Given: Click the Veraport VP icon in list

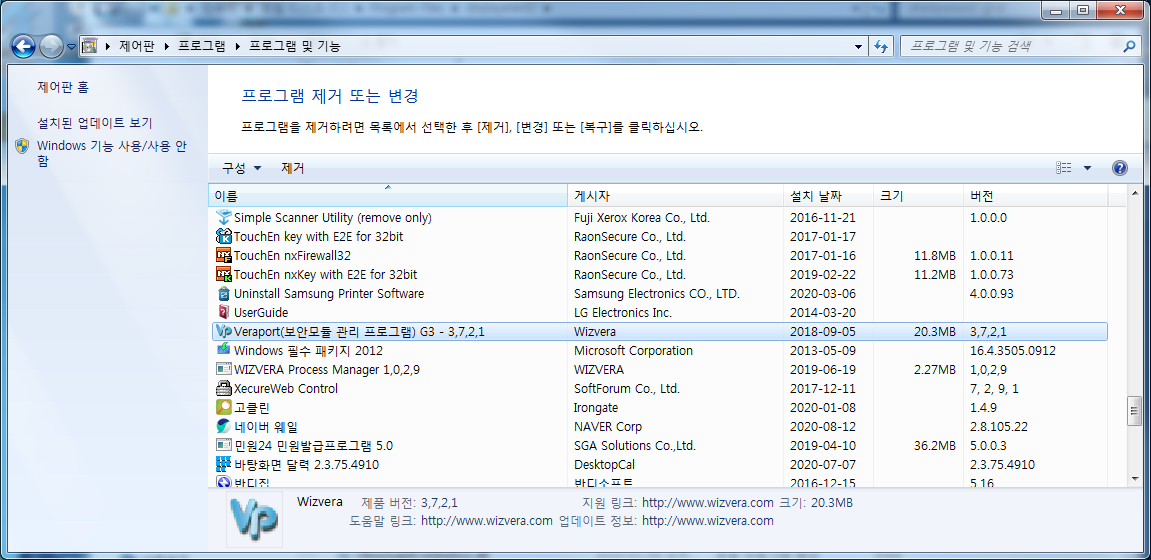Looking at the screenshot, I should [224, 332].
